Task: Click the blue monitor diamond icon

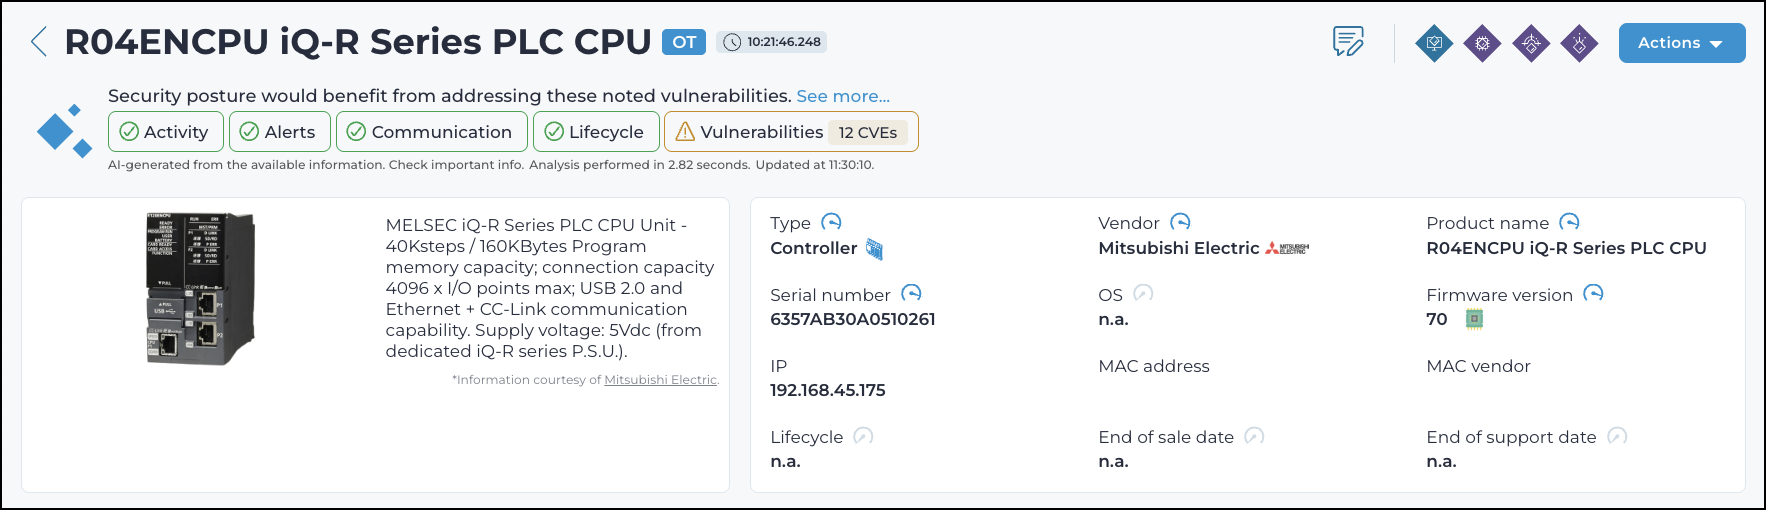Action: pos(1434,43)
